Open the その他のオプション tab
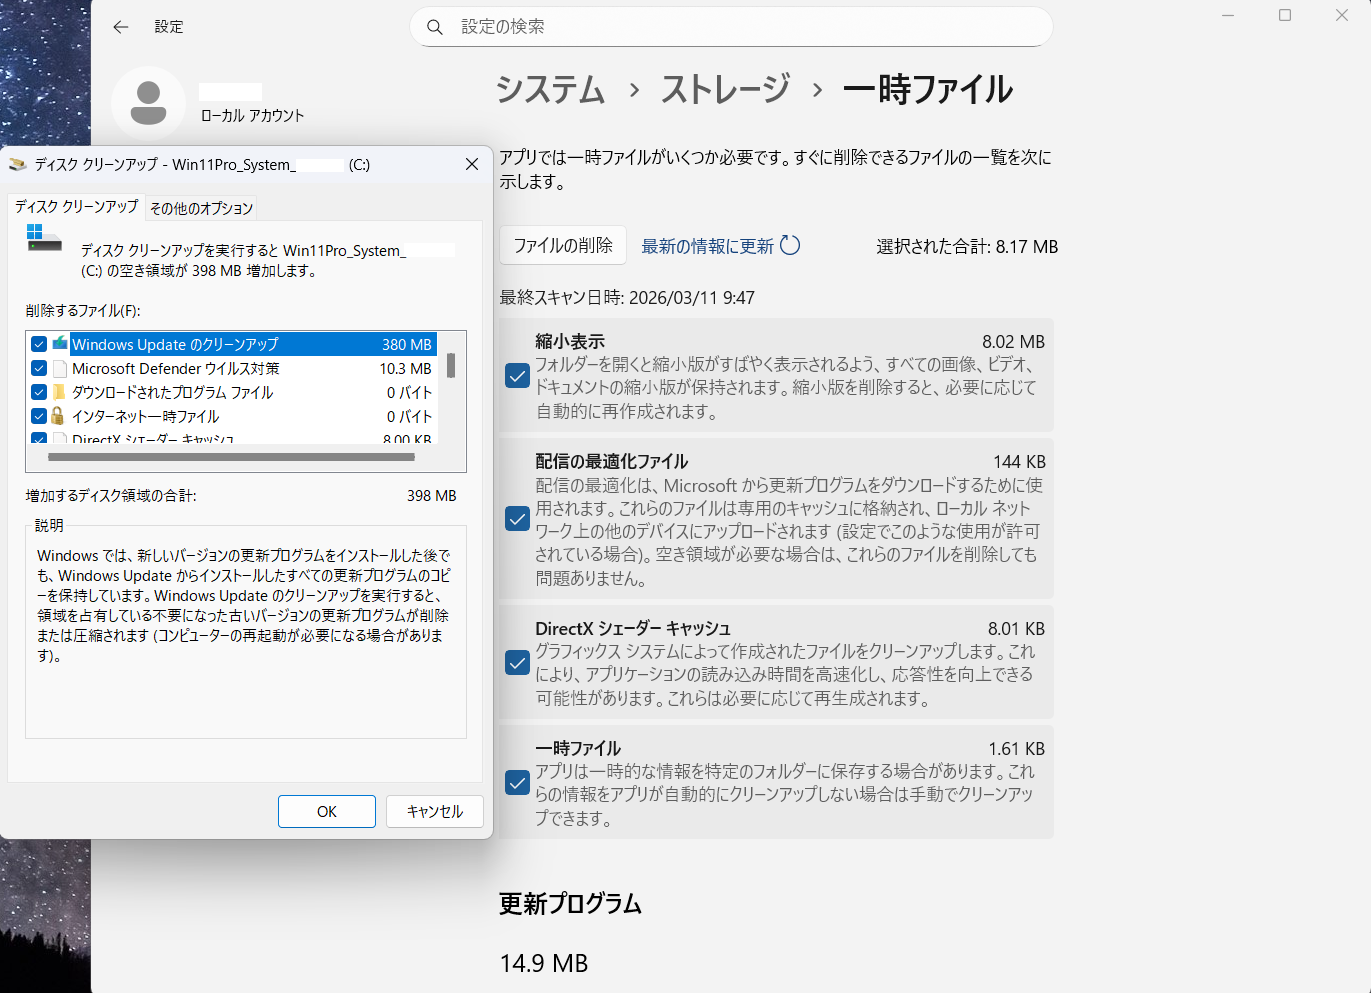Screen dimensions: 1371x993 (201, 208)
